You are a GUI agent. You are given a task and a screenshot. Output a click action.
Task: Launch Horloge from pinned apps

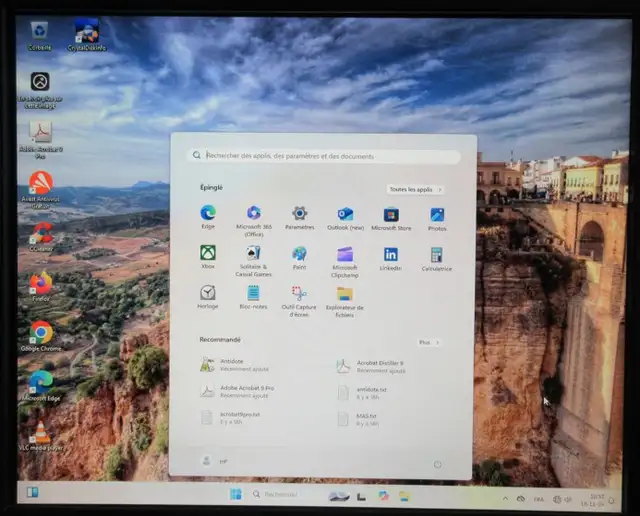click(208, 297)
